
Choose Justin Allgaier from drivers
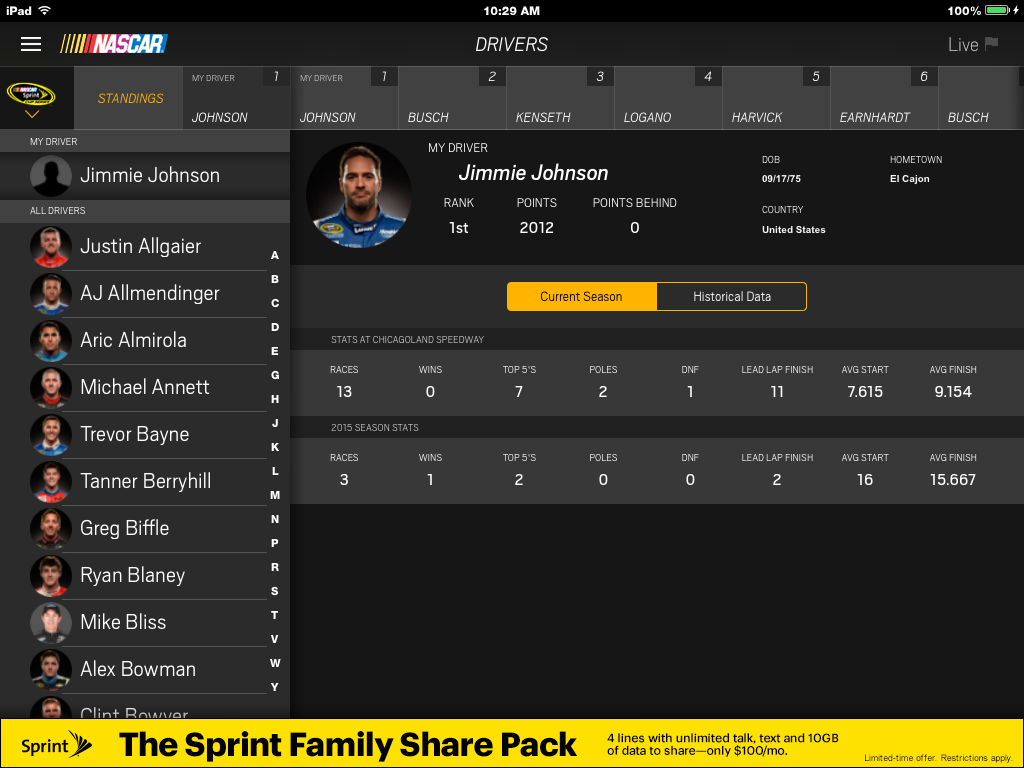(x=145, y=246)
